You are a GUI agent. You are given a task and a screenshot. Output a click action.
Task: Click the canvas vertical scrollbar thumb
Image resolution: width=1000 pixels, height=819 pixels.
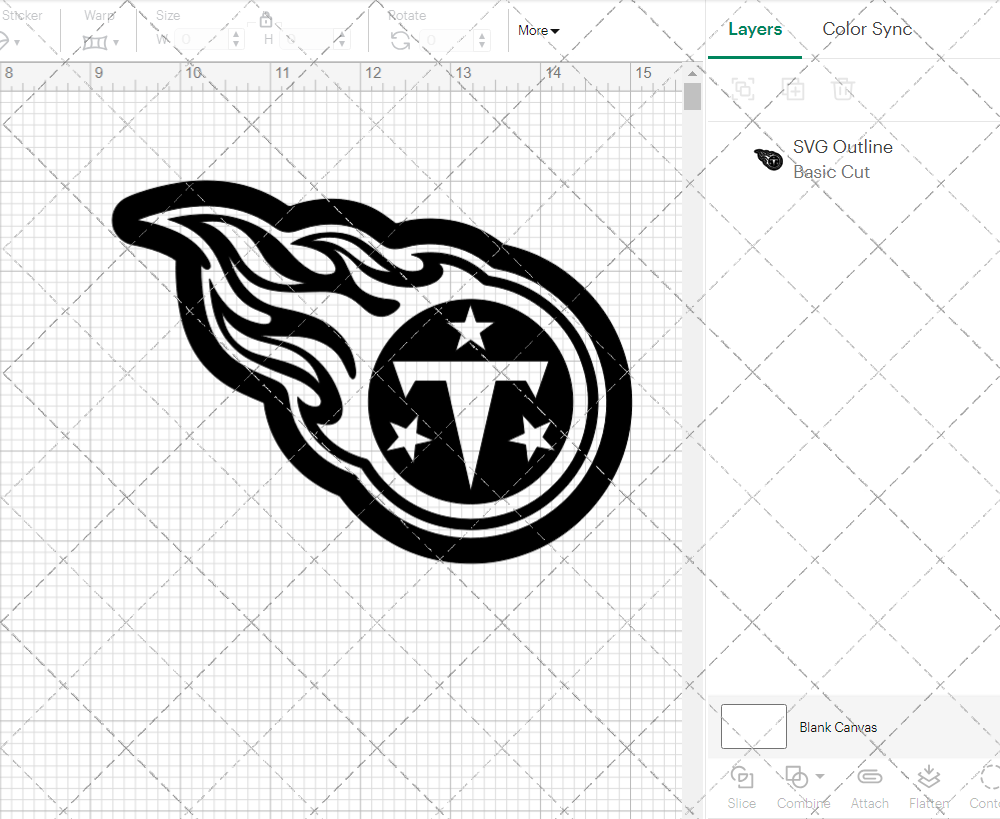pos(692,97)
